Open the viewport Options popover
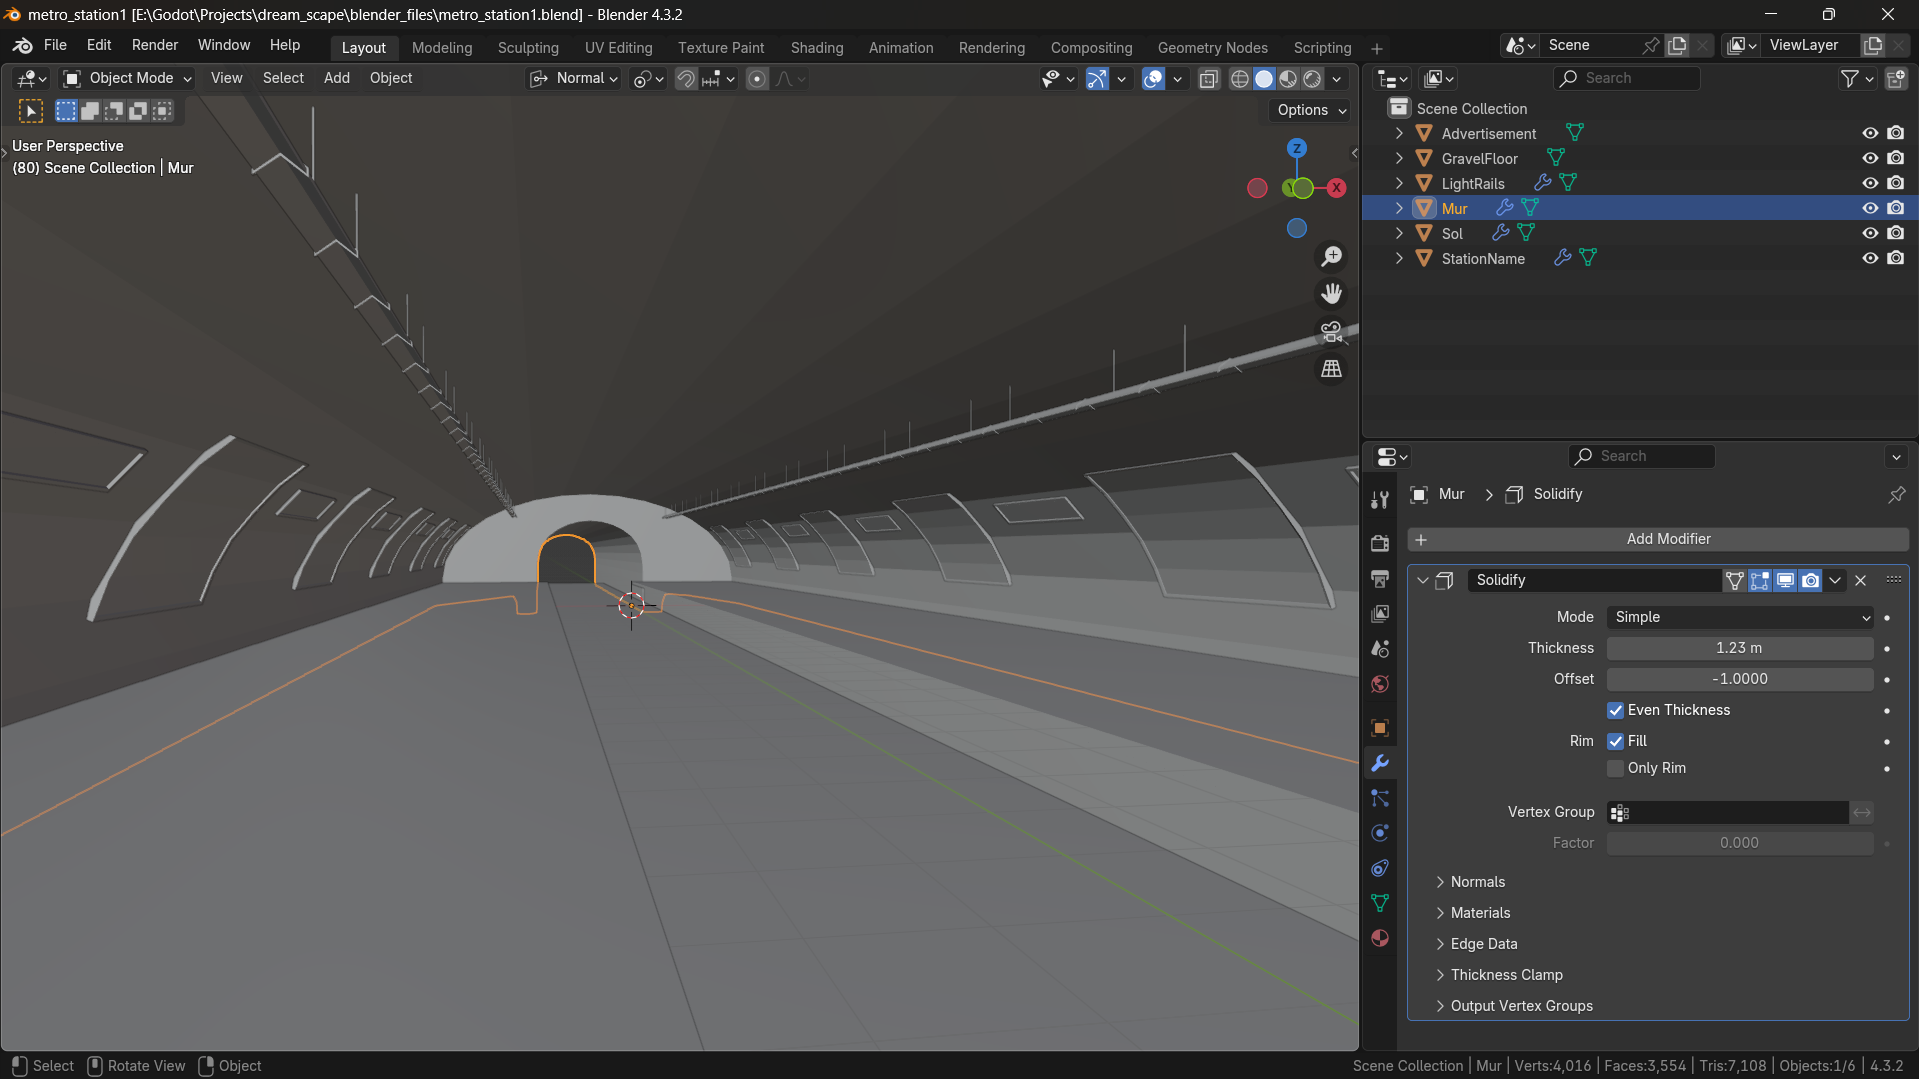The width and height of the screenshot is (1919, 1079). click(1312, 110)
